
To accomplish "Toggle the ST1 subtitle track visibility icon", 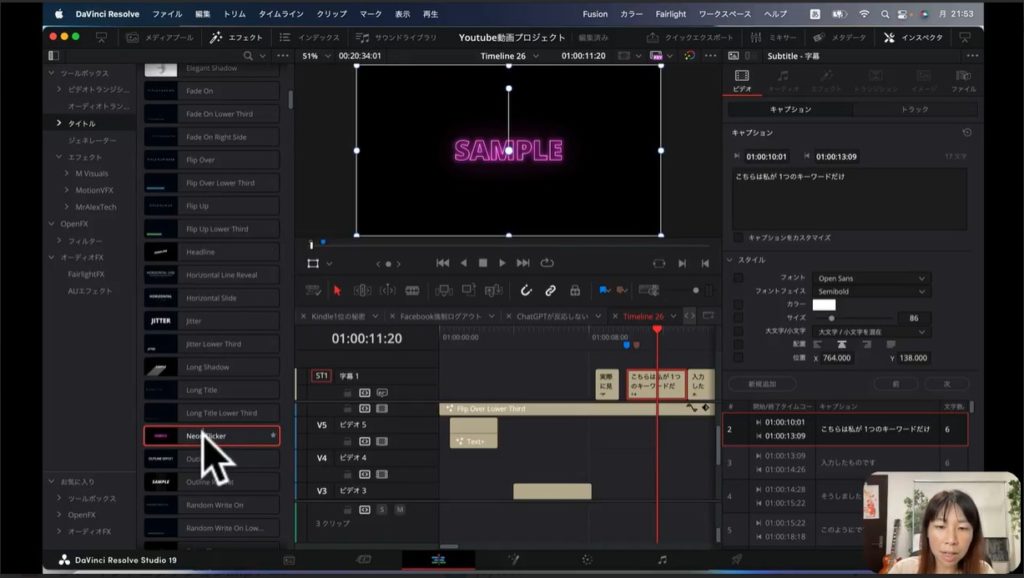I will pyautogui.click(x=382, y=392).
